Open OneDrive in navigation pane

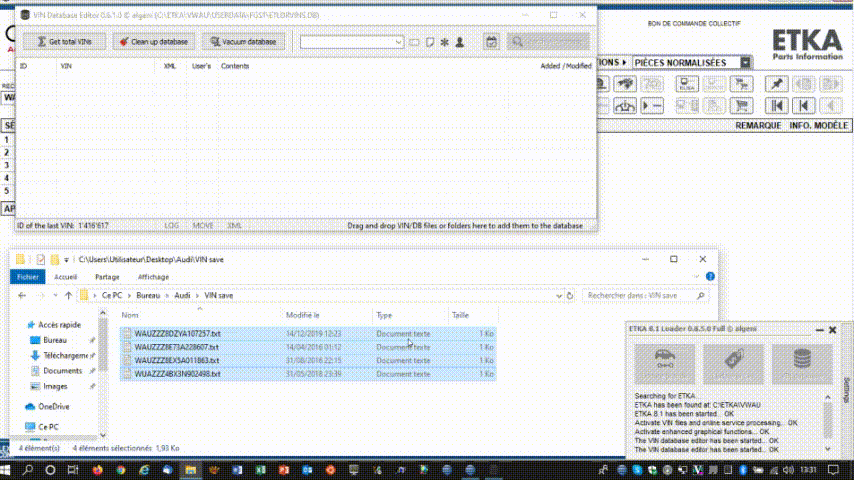click(x=53, y=406)
